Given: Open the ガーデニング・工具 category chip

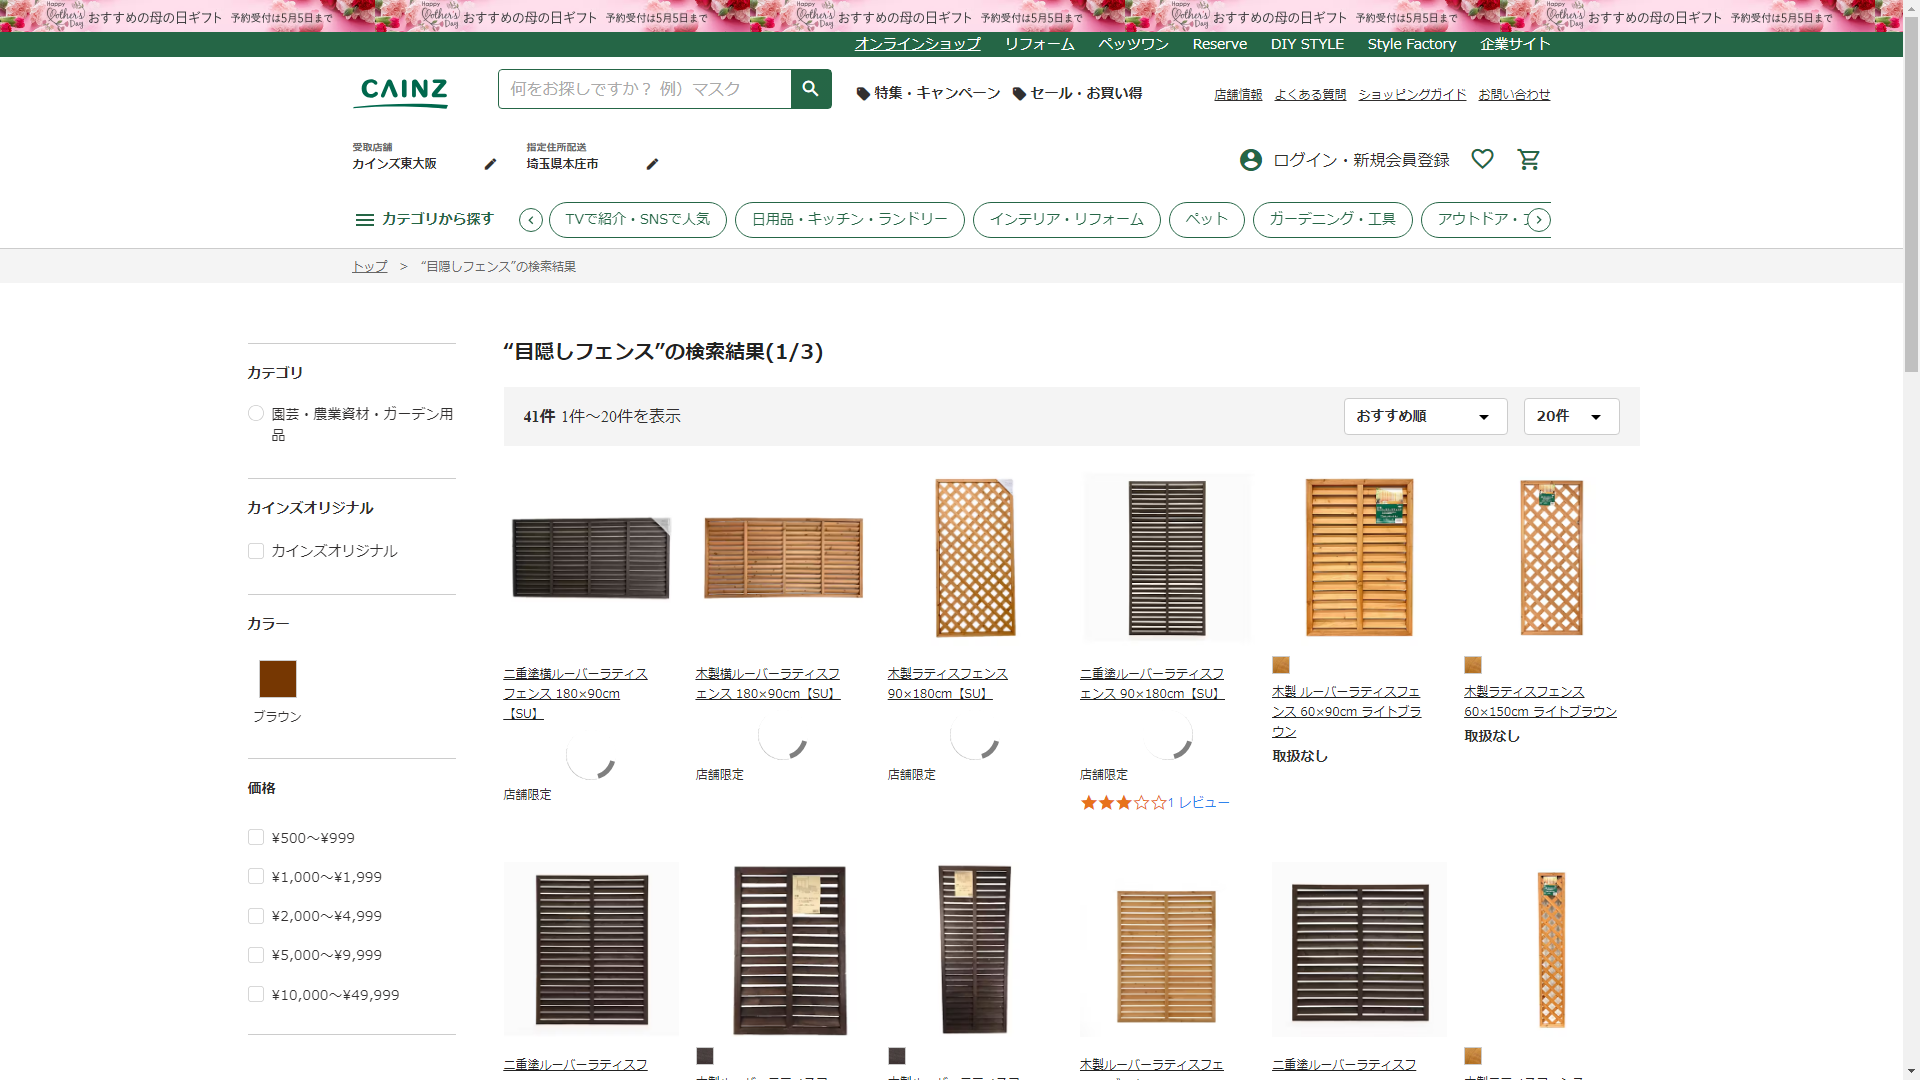Looking at the screenshot, I should pyautogui.click(x=1332, y=219).
